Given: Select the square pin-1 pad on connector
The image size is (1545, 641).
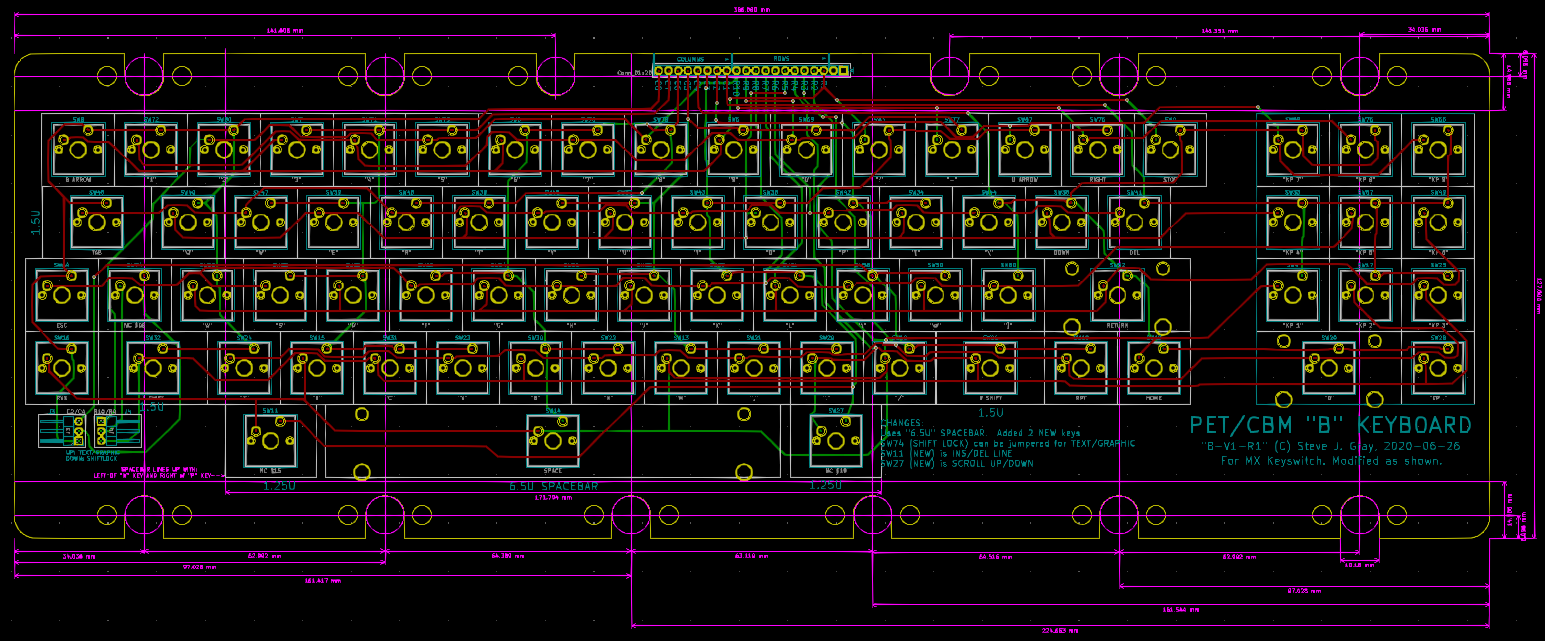Looking at the screenshot, I should point(843,71).
